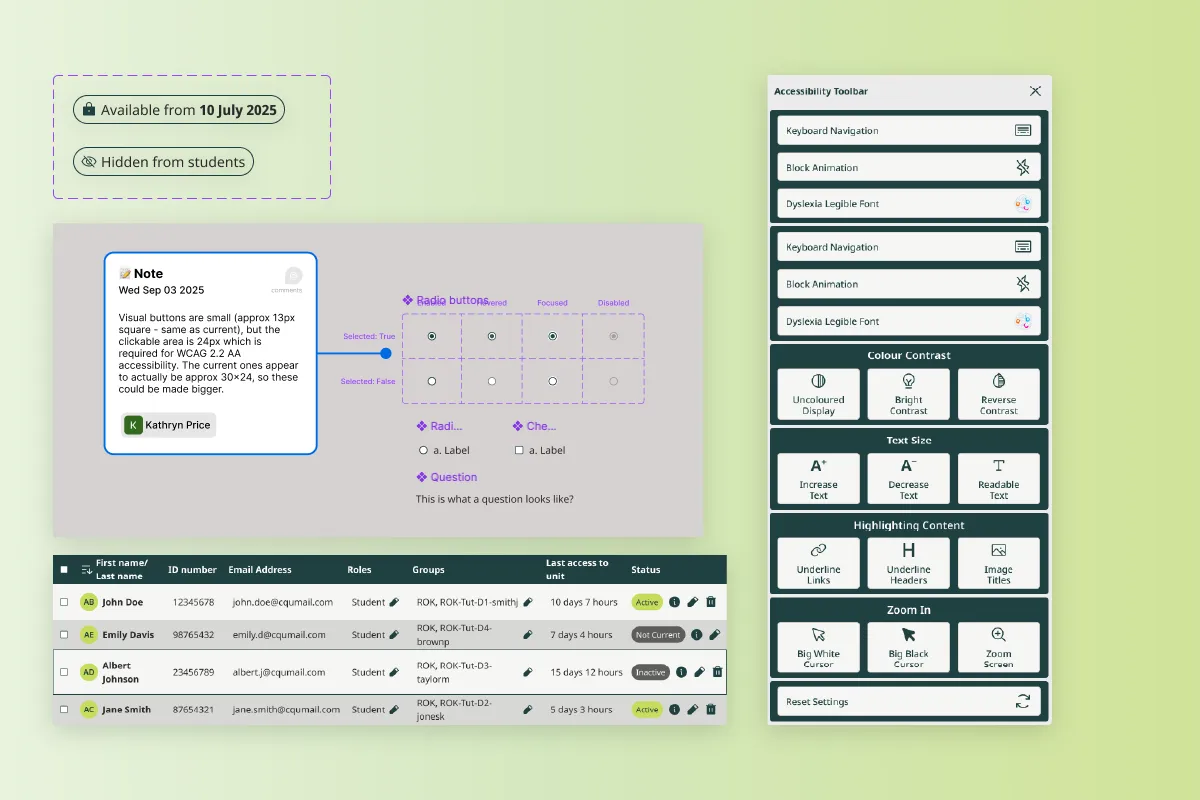
Task: Enable Image Titles option
Action: tap(998, 563)
